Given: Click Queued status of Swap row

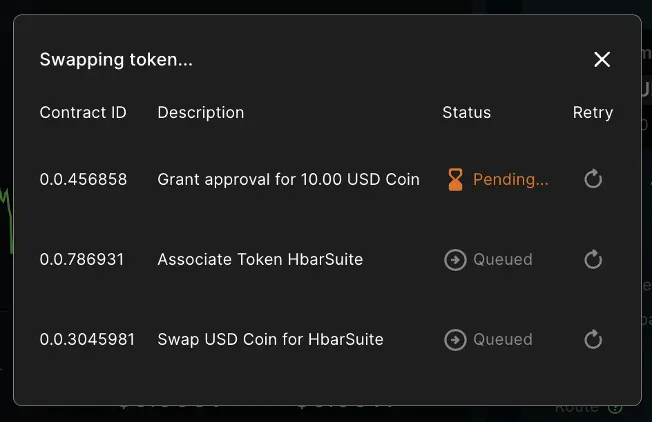Looking at the screenshot, I should click(502, 340).
